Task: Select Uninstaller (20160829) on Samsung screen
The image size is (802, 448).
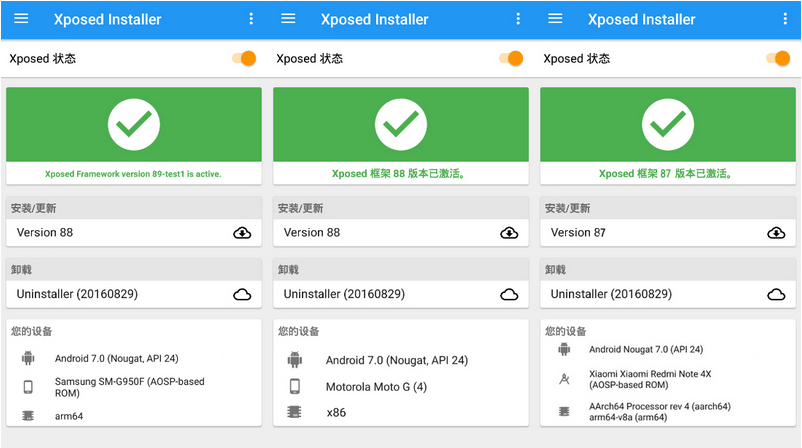Action: [x=134, y=294]
